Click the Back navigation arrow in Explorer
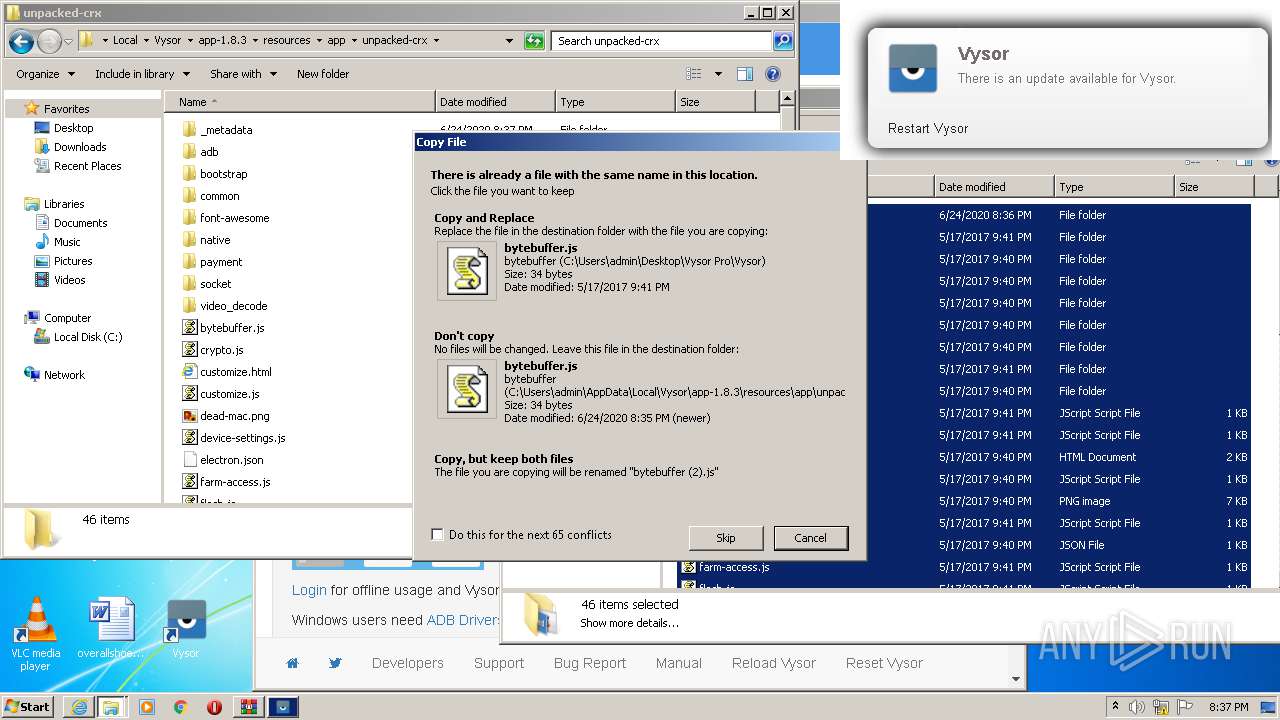Image resolution: width=1280 pixels, height=720 pixels. 21,41
